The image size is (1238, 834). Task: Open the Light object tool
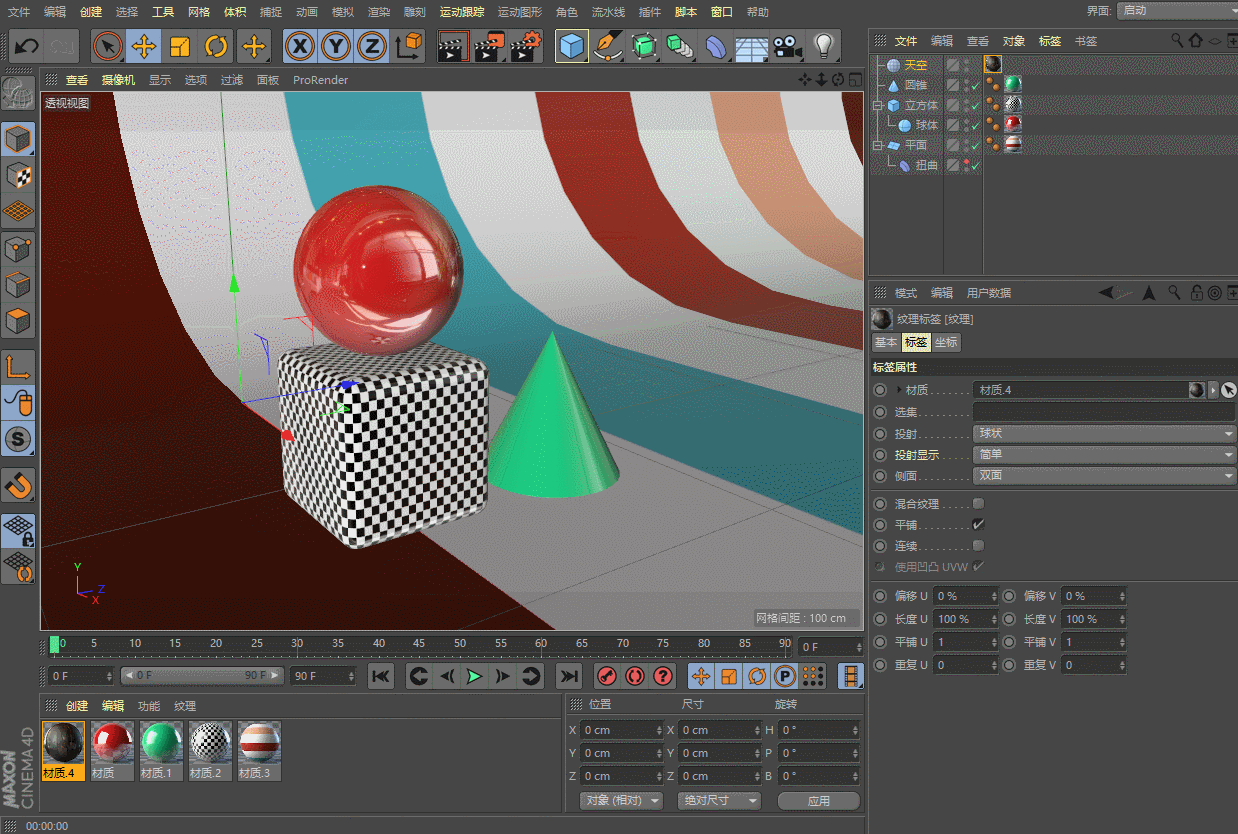click(822, 46)
